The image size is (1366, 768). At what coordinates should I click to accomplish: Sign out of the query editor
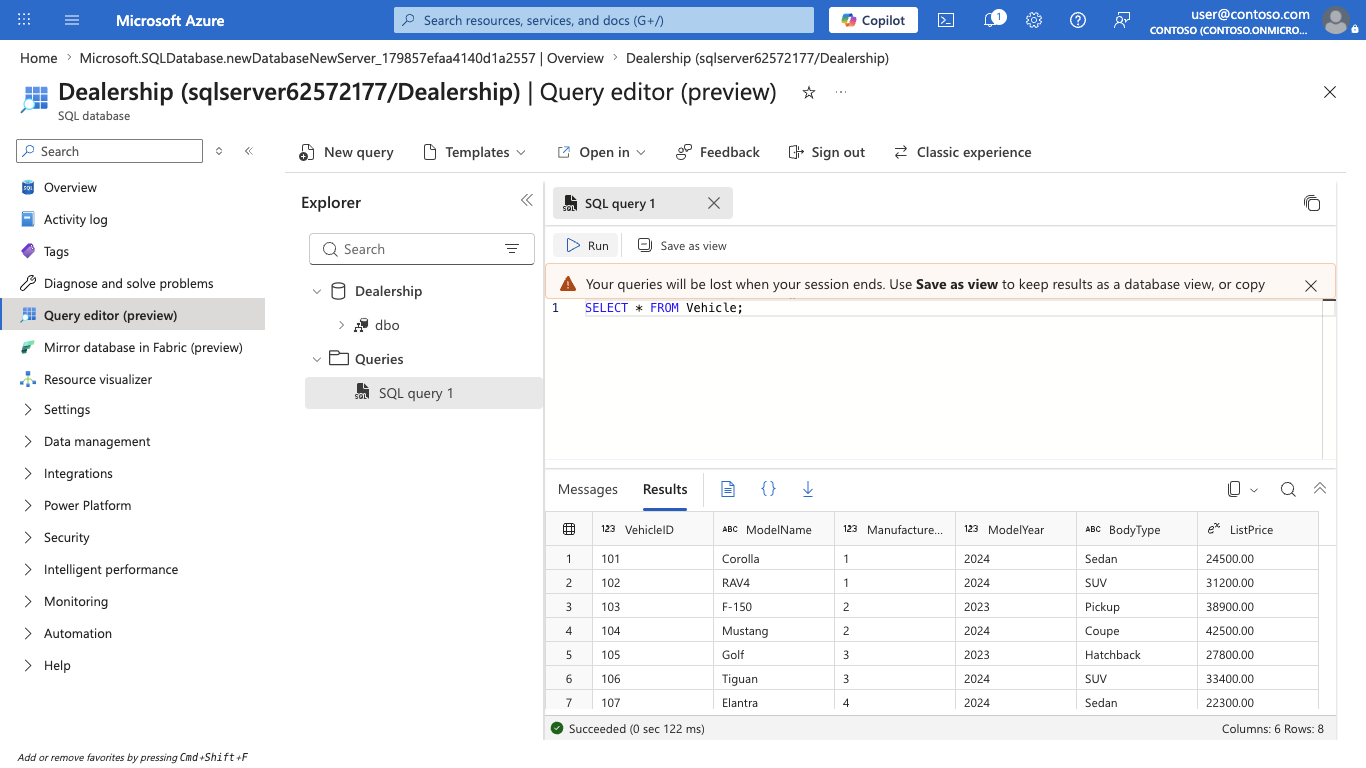[x=826, y=152]
